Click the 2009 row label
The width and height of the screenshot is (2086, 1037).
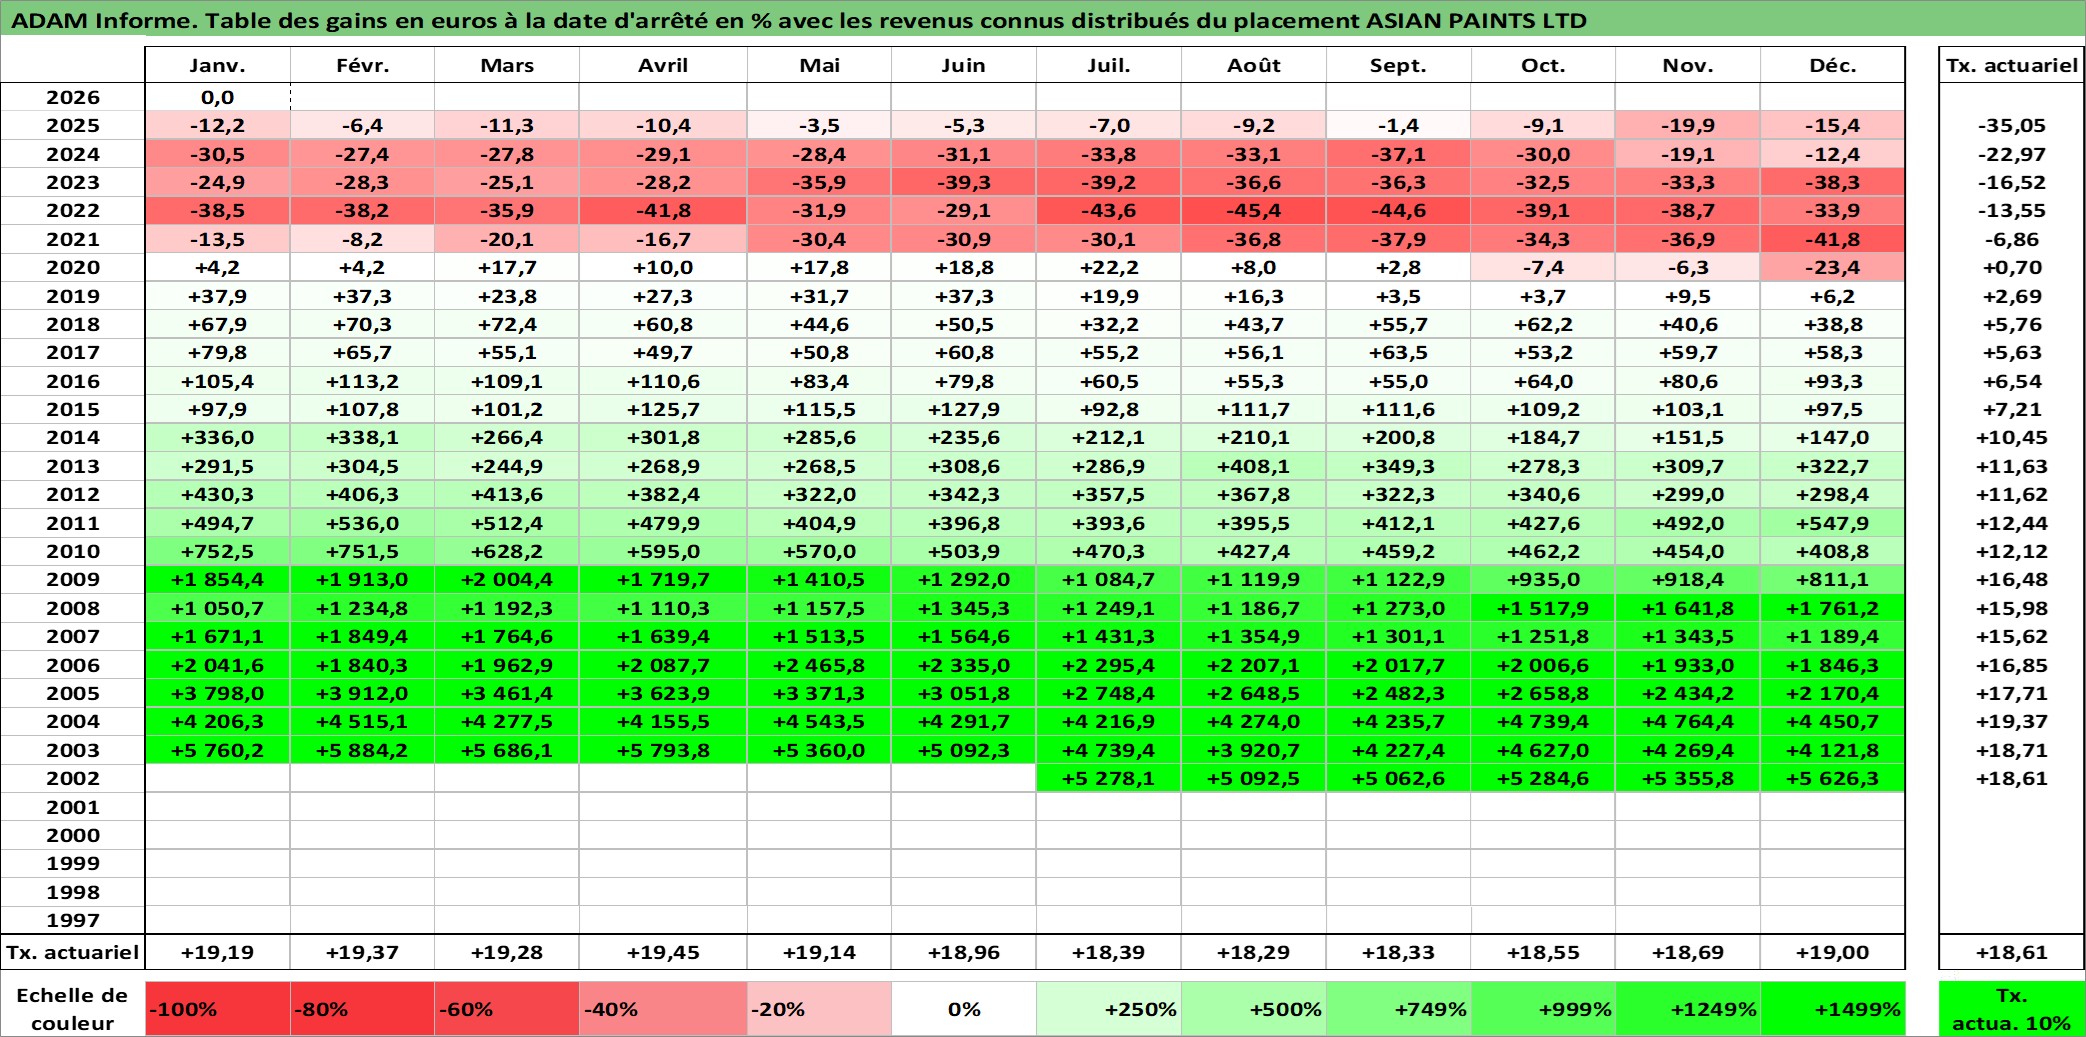[x=73, y=579]
